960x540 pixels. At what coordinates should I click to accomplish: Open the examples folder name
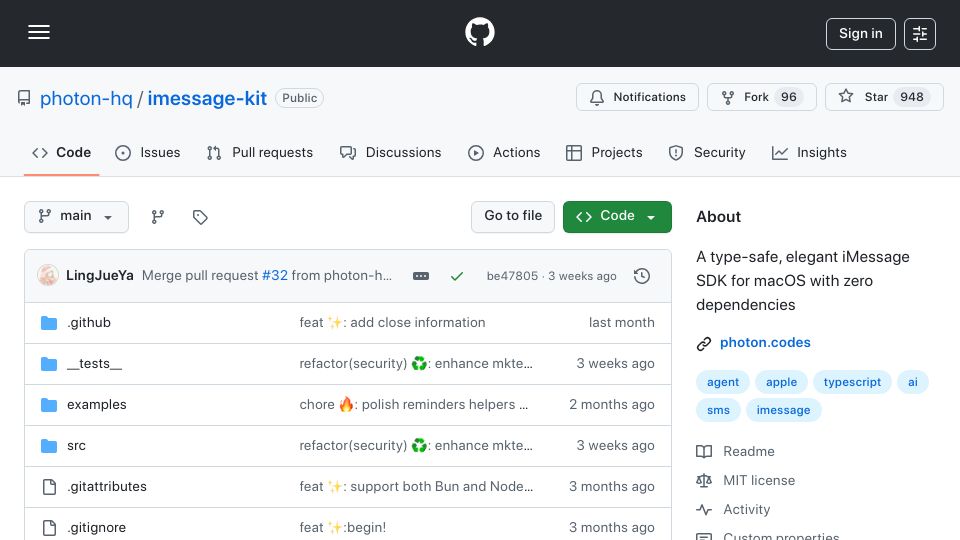click(97, 405)
